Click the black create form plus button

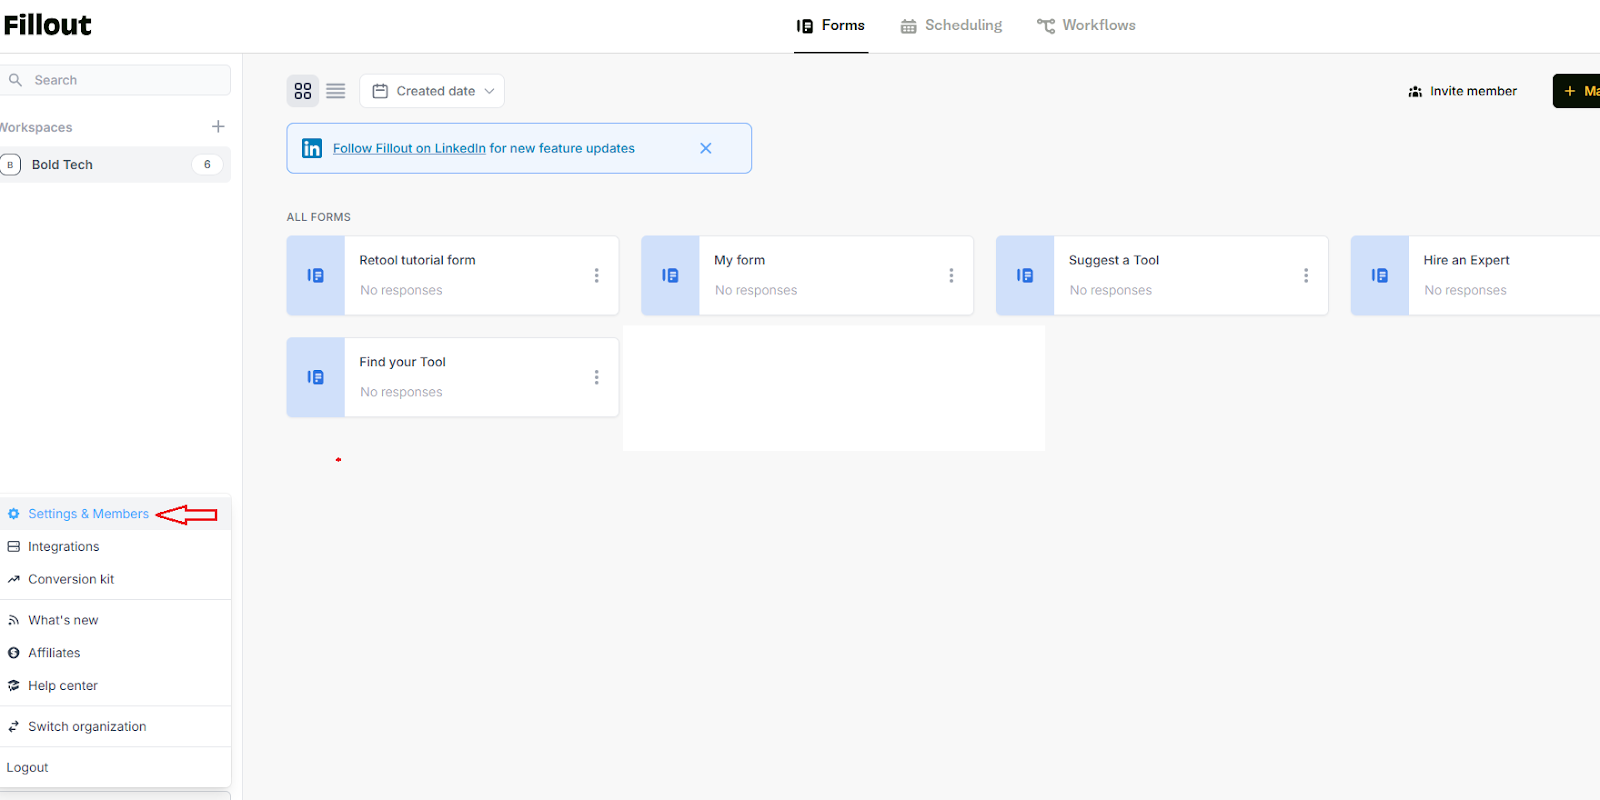coord(1577,91)
